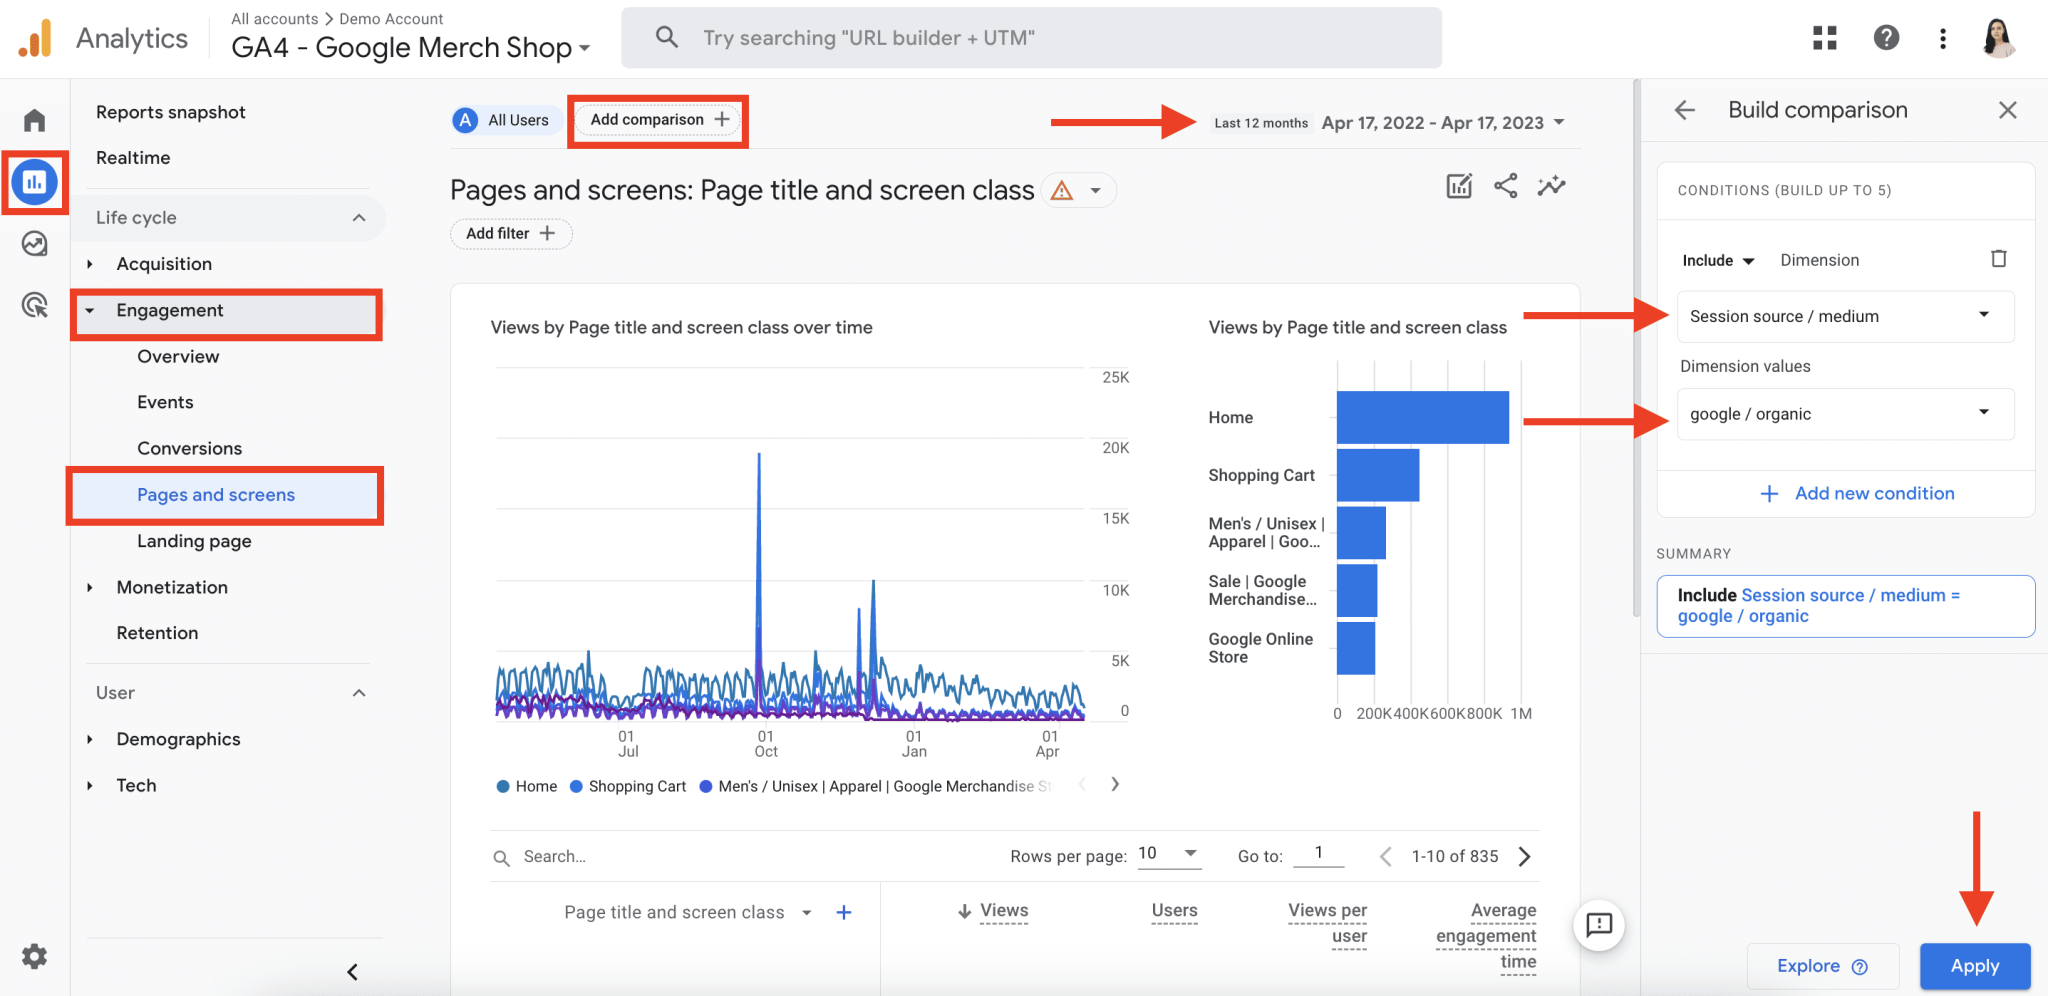Open the Advertising section icon
This screenshot has height=996, width=2048.
tap(34, 305)
